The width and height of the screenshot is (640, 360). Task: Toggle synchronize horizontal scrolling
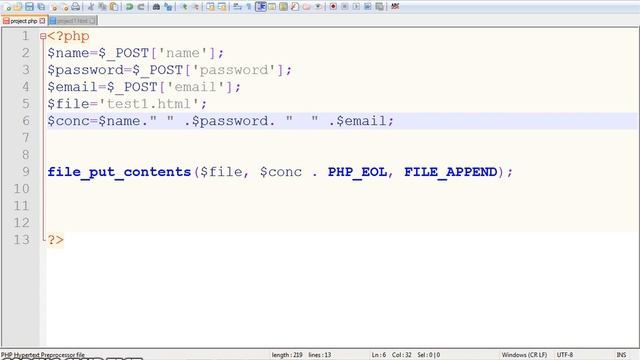click(x=222, y=7)
